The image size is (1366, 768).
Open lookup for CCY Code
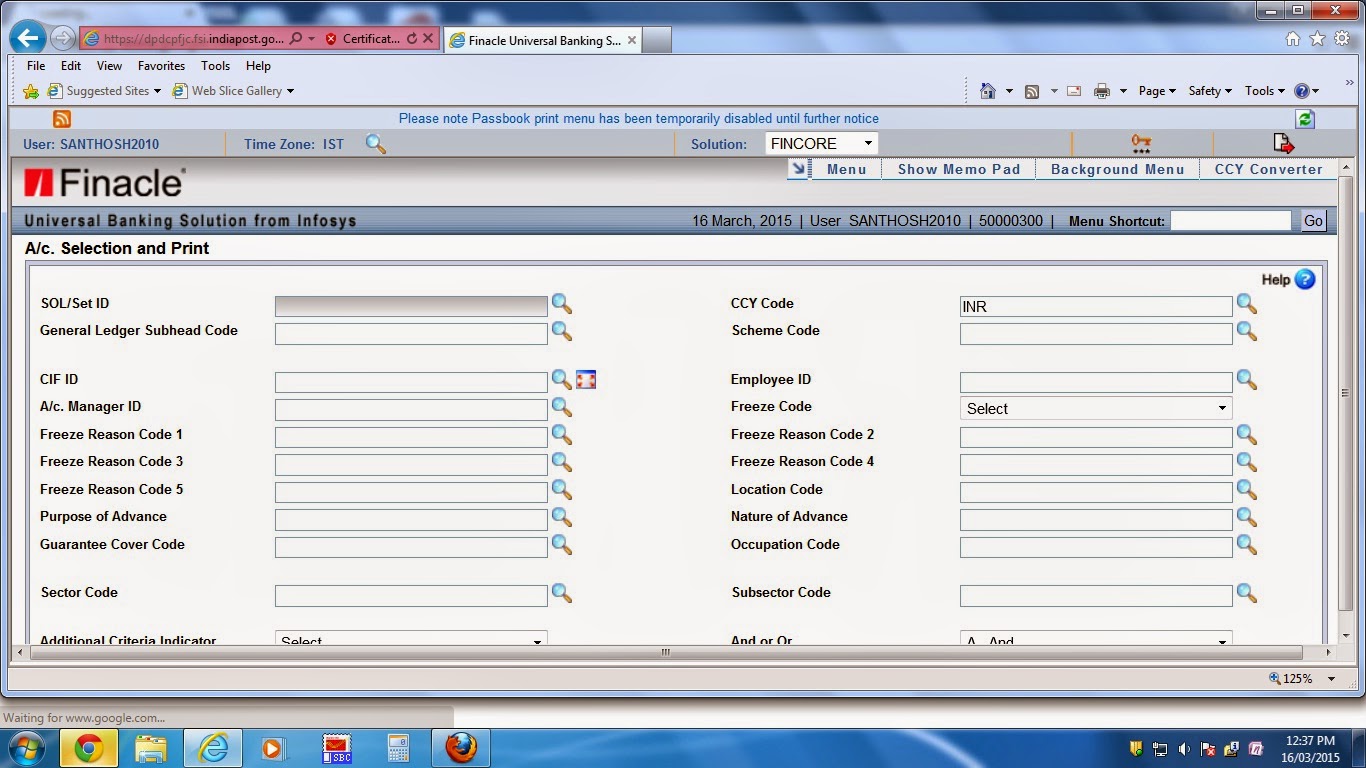(1247, 304)
